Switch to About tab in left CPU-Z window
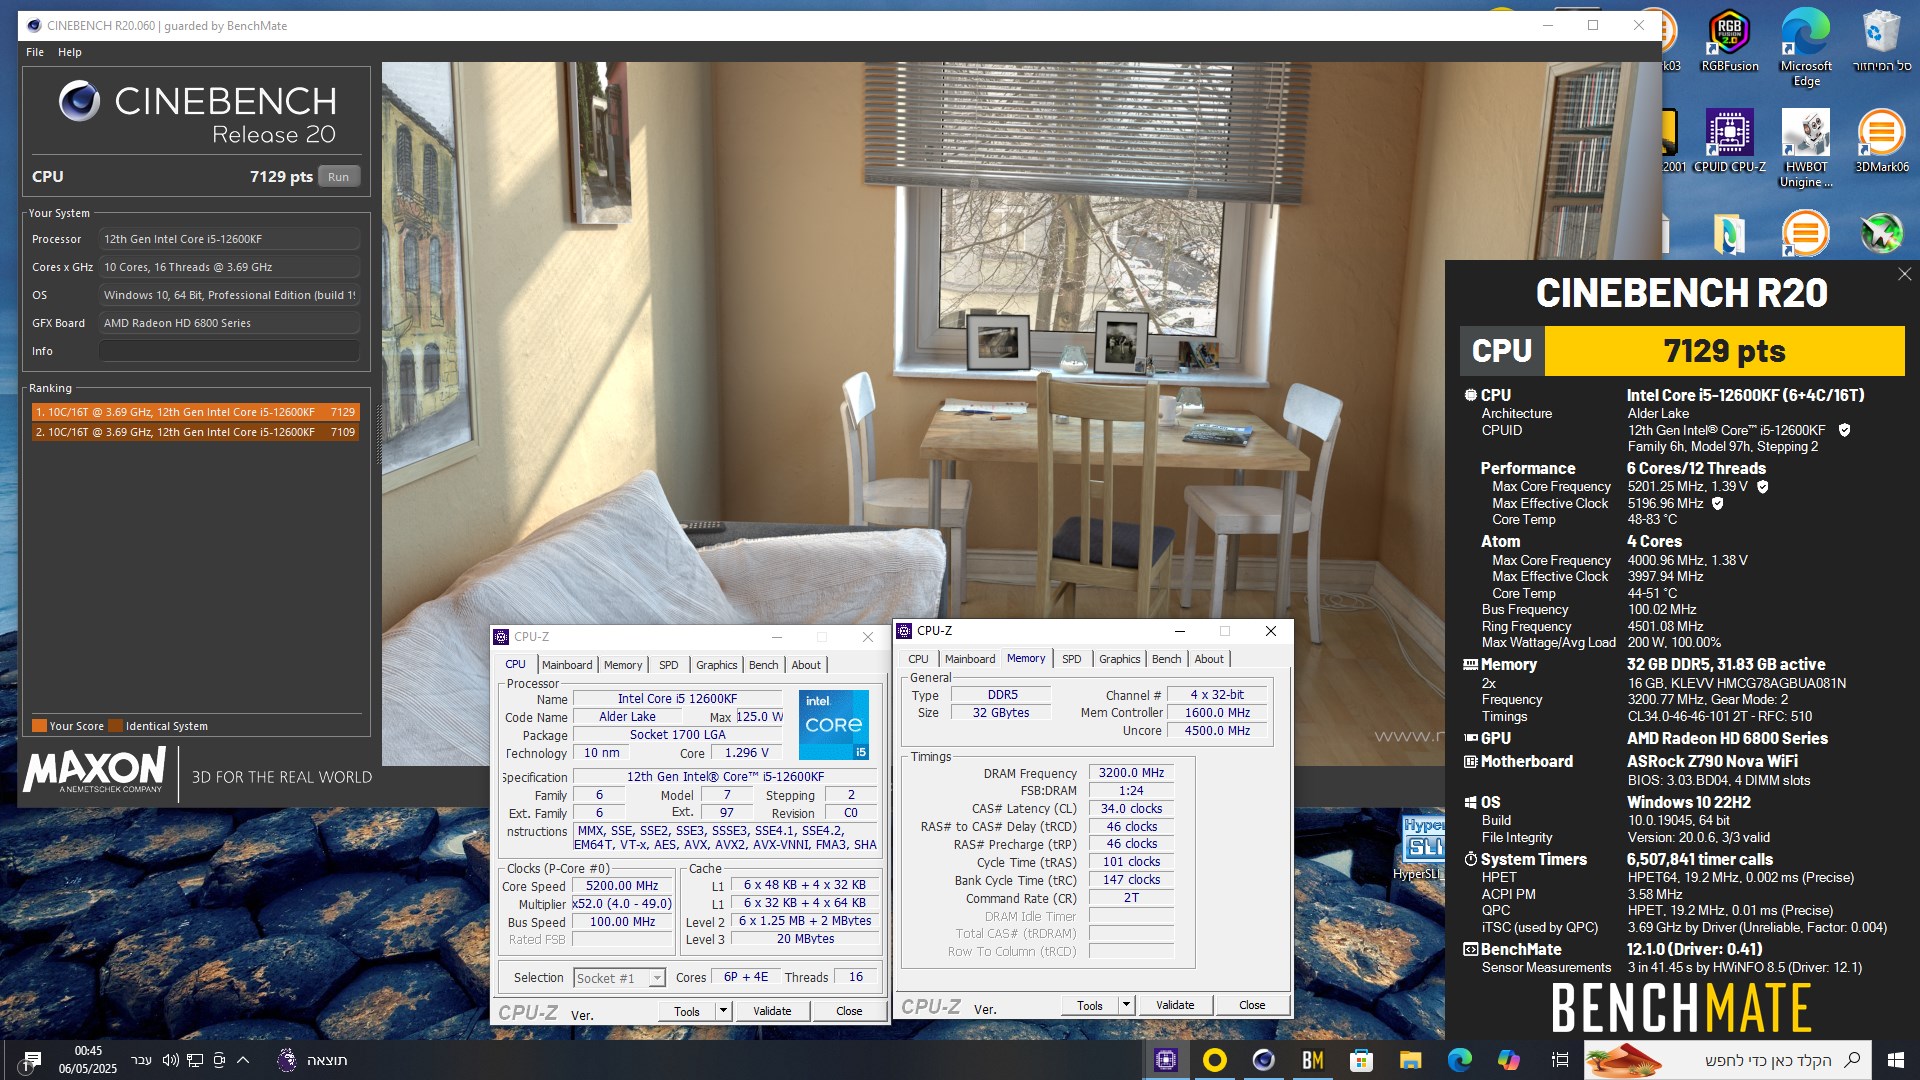The height and width of the screenshot is (1080, 1920). (806, 665)
